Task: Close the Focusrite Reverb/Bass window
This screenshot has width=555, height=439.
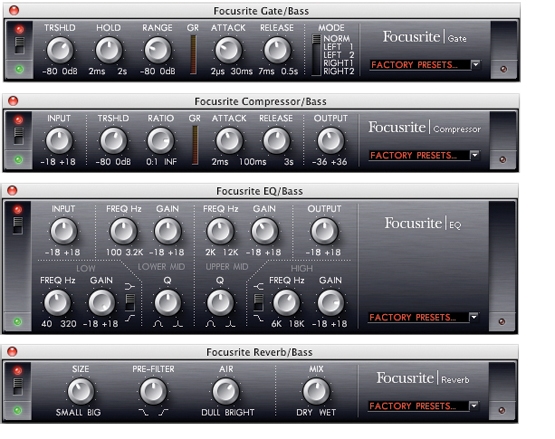Action: click(12, 352)
